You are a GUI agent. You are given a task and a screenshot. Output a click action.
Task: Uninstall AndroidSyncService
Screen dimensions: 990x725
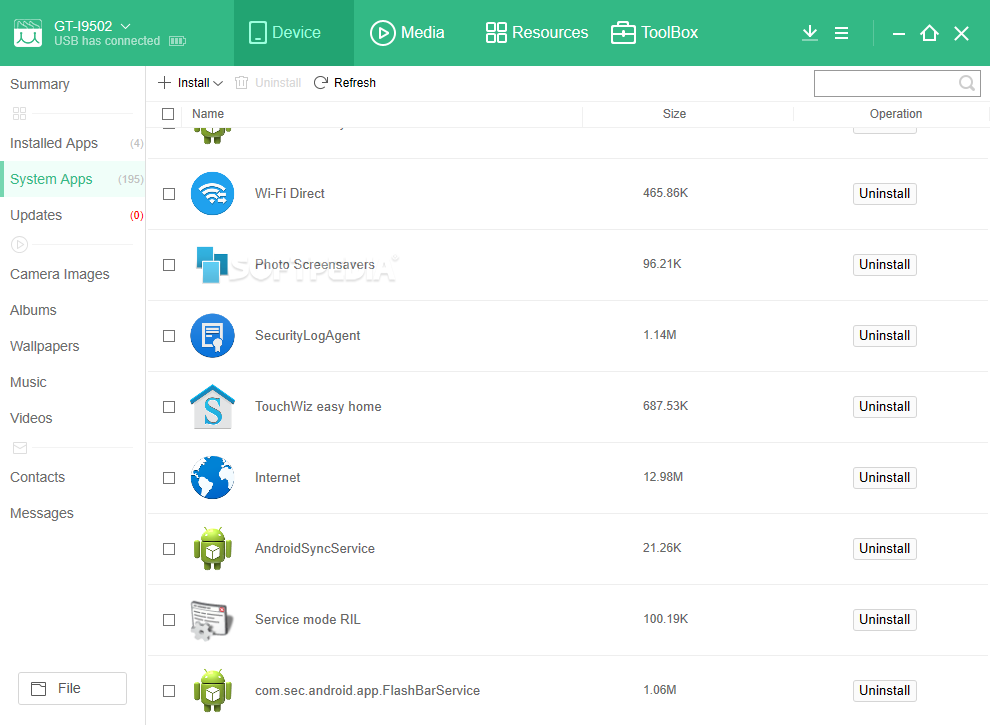pos(885,549)
